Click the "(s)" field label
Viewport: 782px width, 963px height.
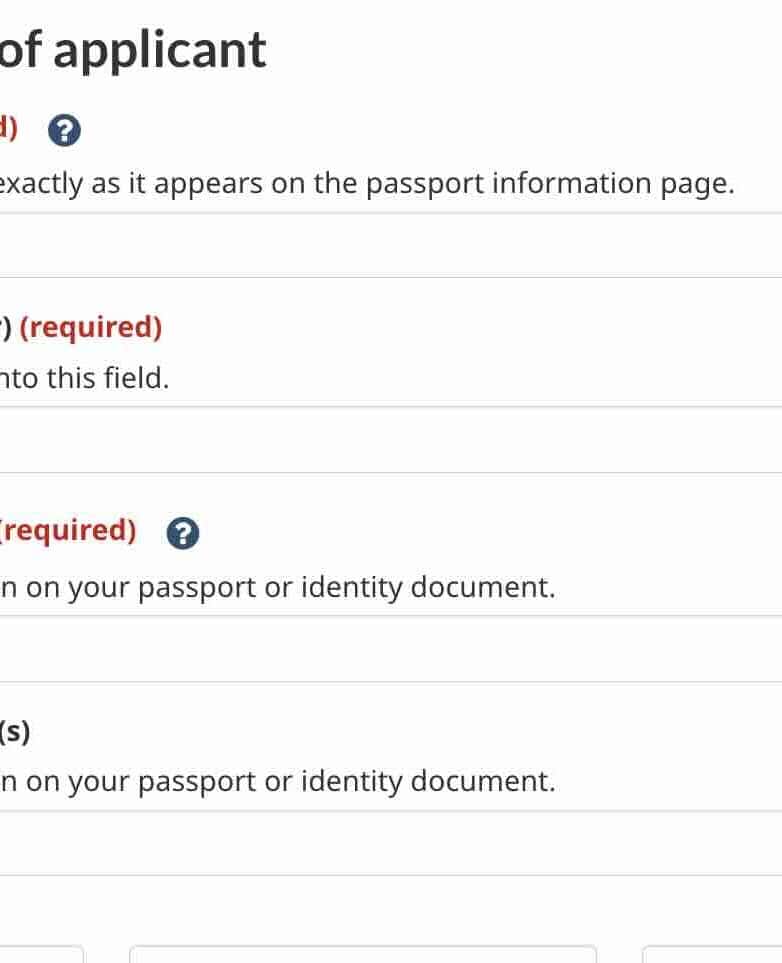15,733
